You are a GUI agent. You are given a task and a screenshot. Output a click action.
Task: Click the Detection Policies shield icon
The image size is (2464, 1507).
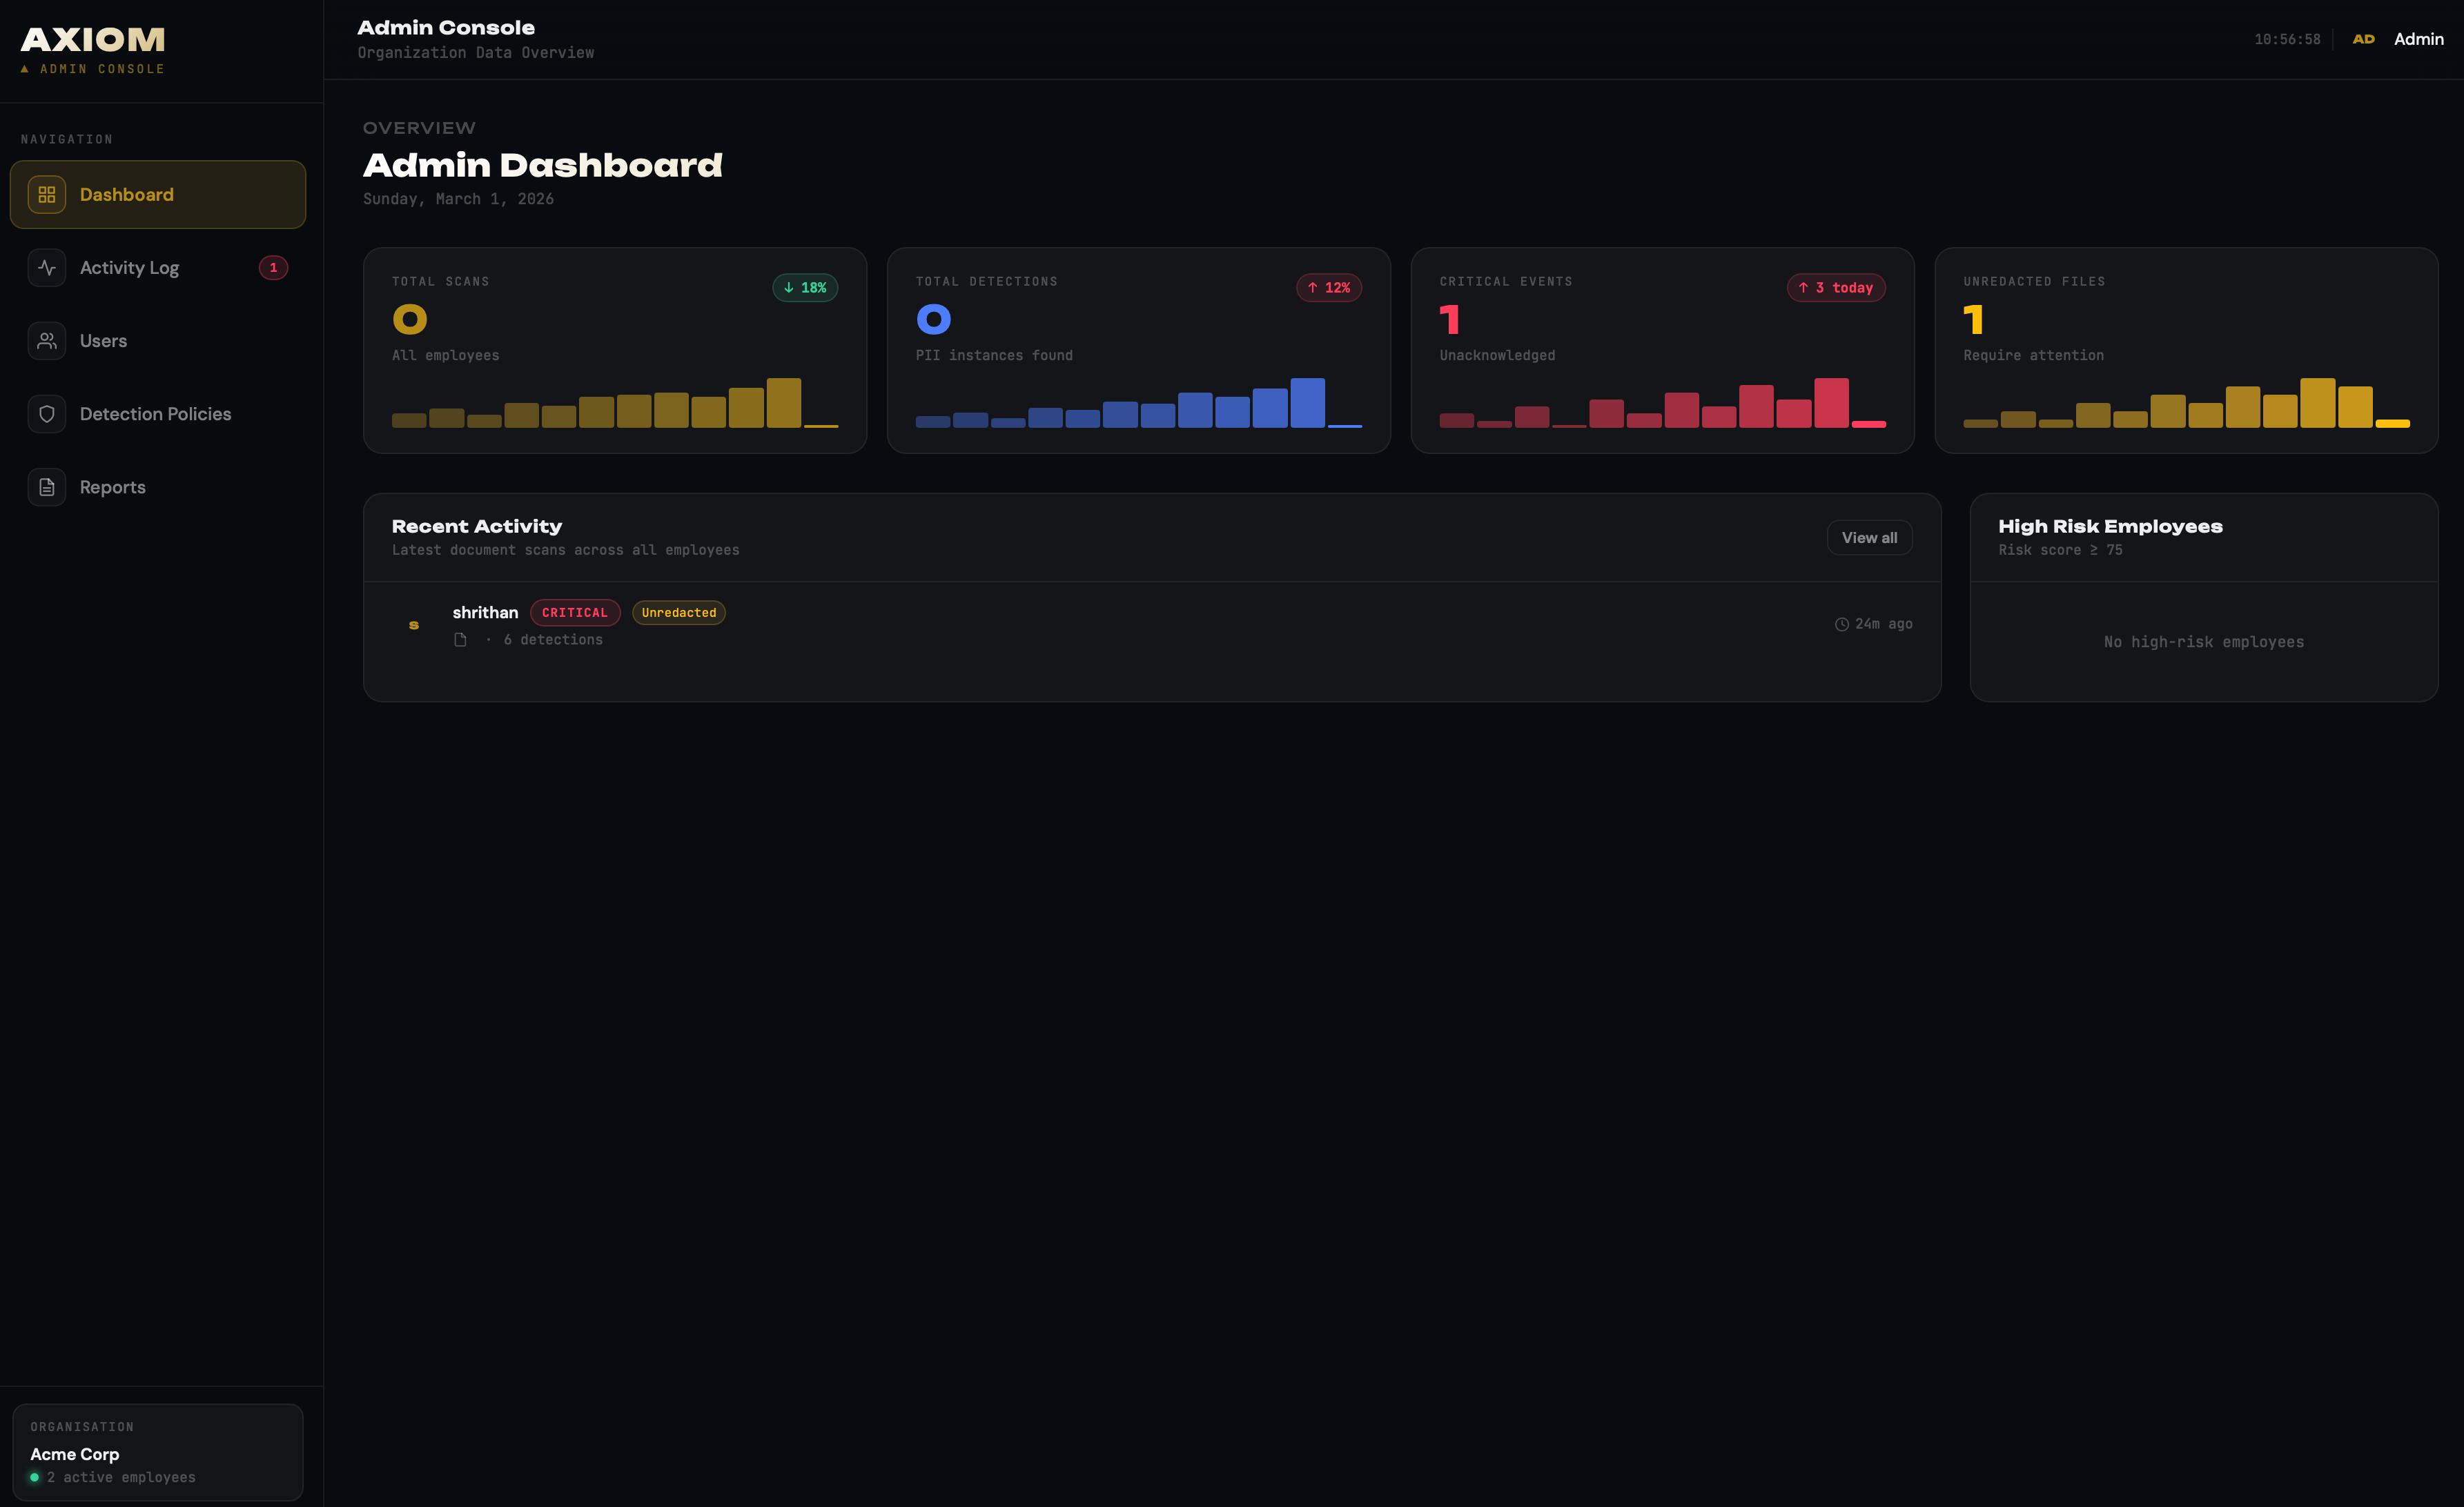pos(47,414)
